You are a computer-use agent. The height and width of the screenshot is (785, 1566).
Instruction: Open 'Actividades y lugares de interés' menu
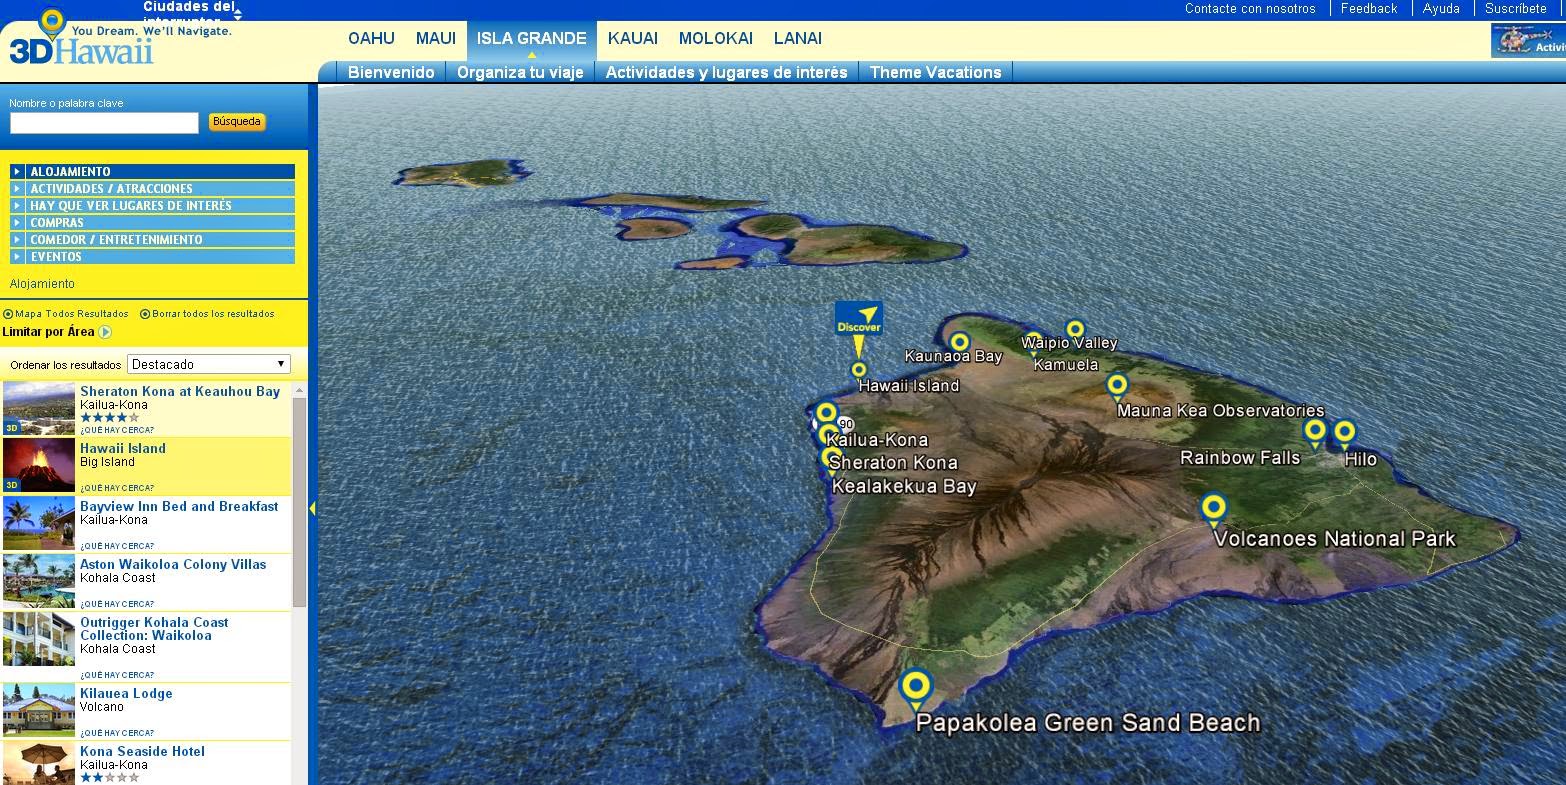725,71
